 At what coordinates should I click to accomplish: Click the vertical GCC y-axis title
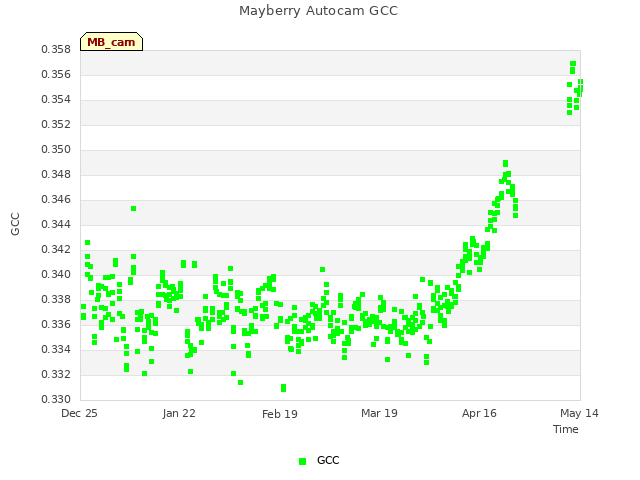click(15, 224)
